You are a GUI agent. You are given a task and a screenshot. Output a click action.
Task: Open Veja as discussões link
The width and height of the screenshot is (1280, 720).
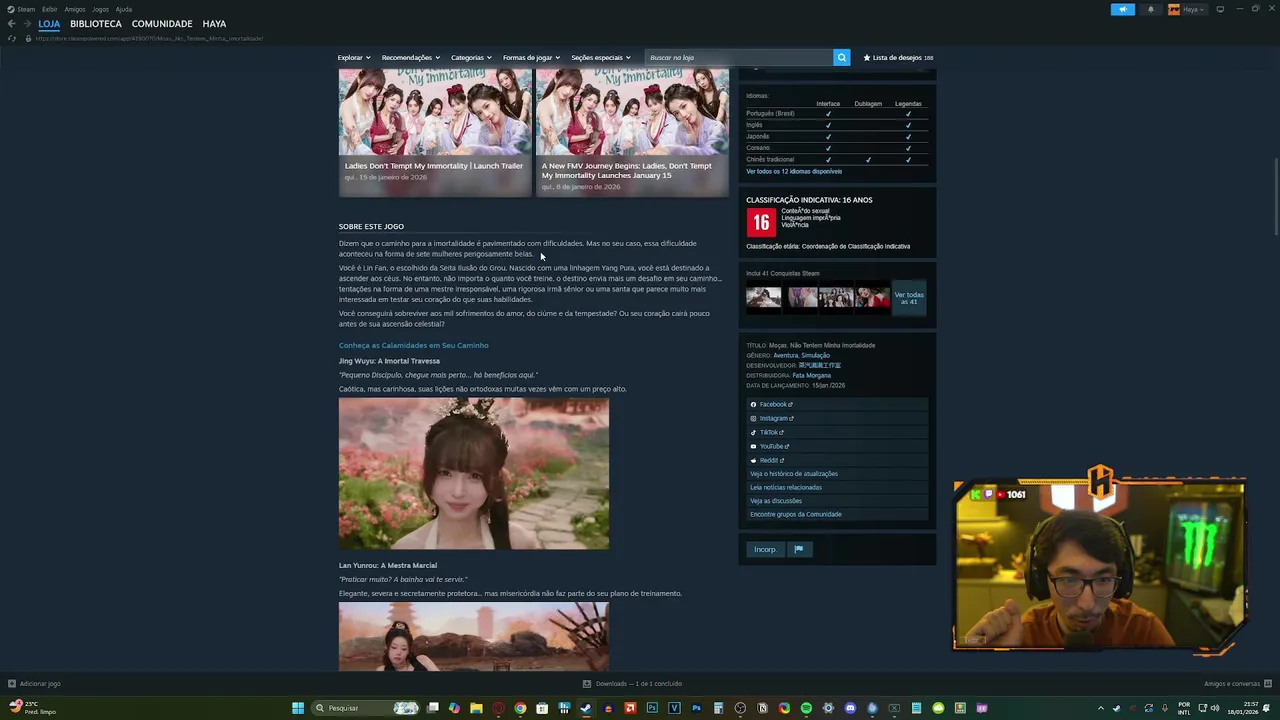[x=776, y=501]
